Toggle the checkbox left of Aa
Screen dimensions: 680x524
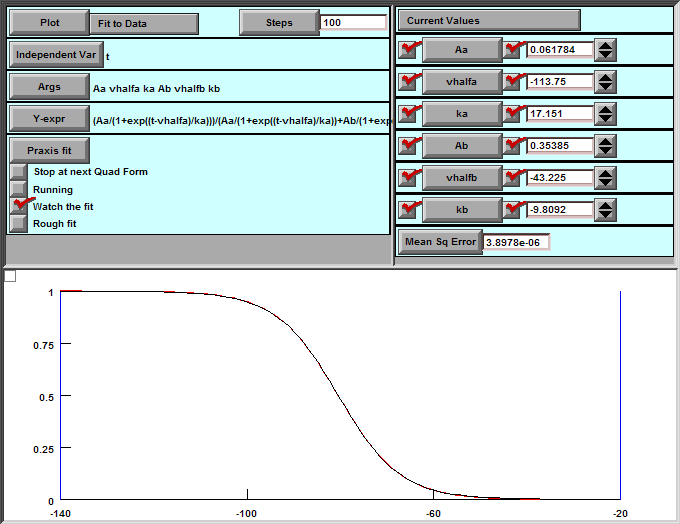pyautogui.click(x=408, y=50)
